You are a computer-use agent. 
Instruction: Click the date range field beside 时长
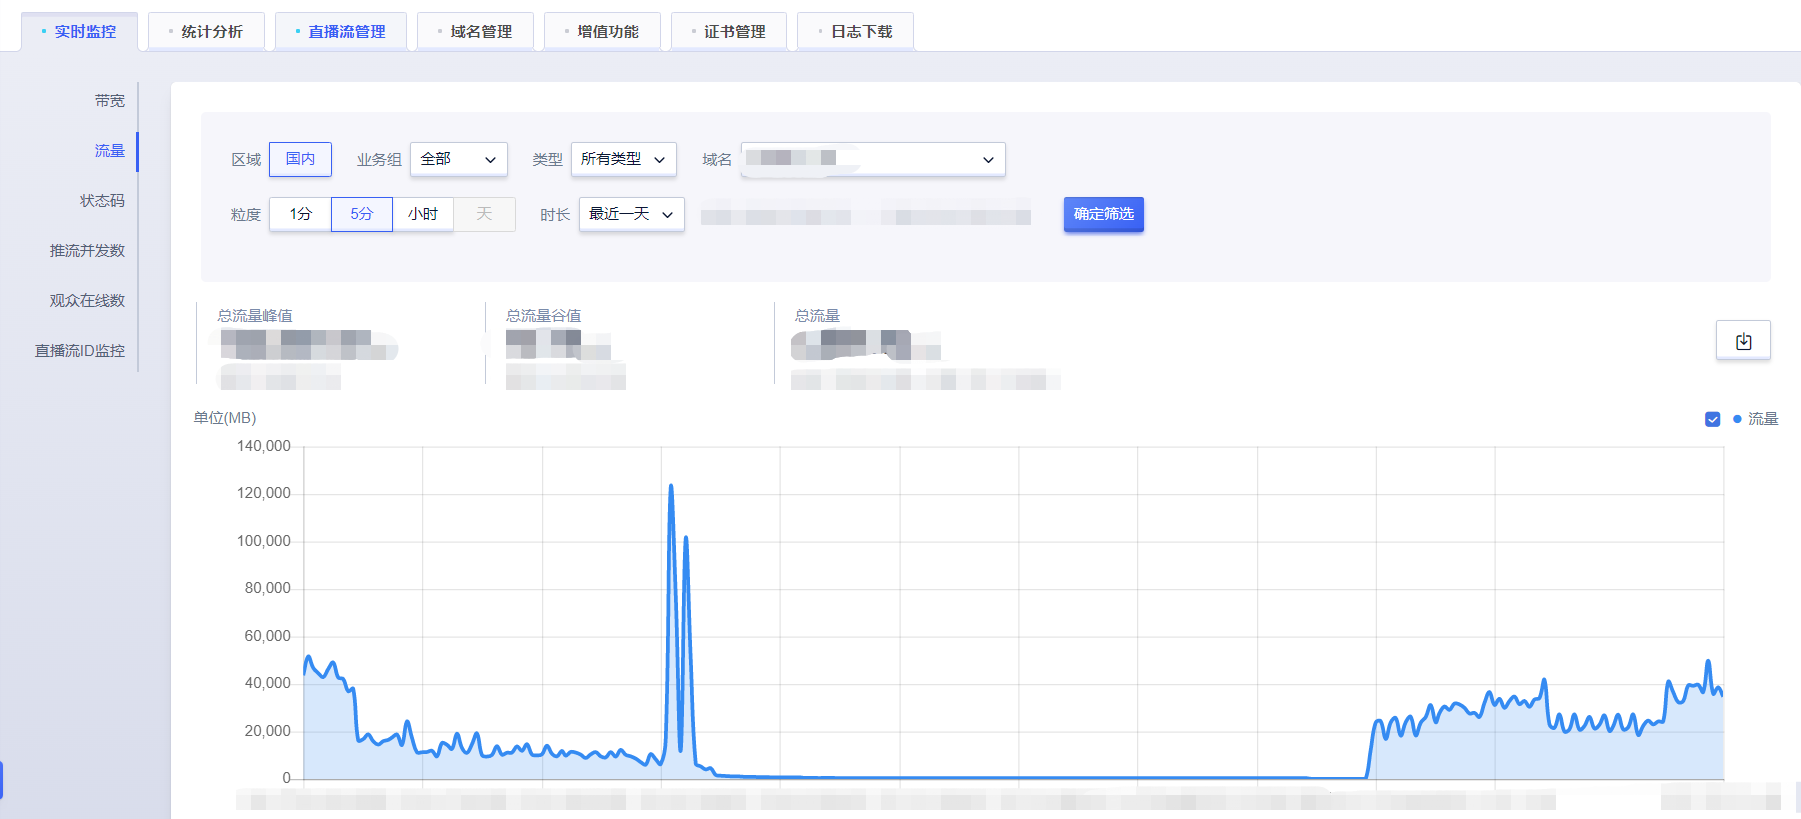point(866,214)
